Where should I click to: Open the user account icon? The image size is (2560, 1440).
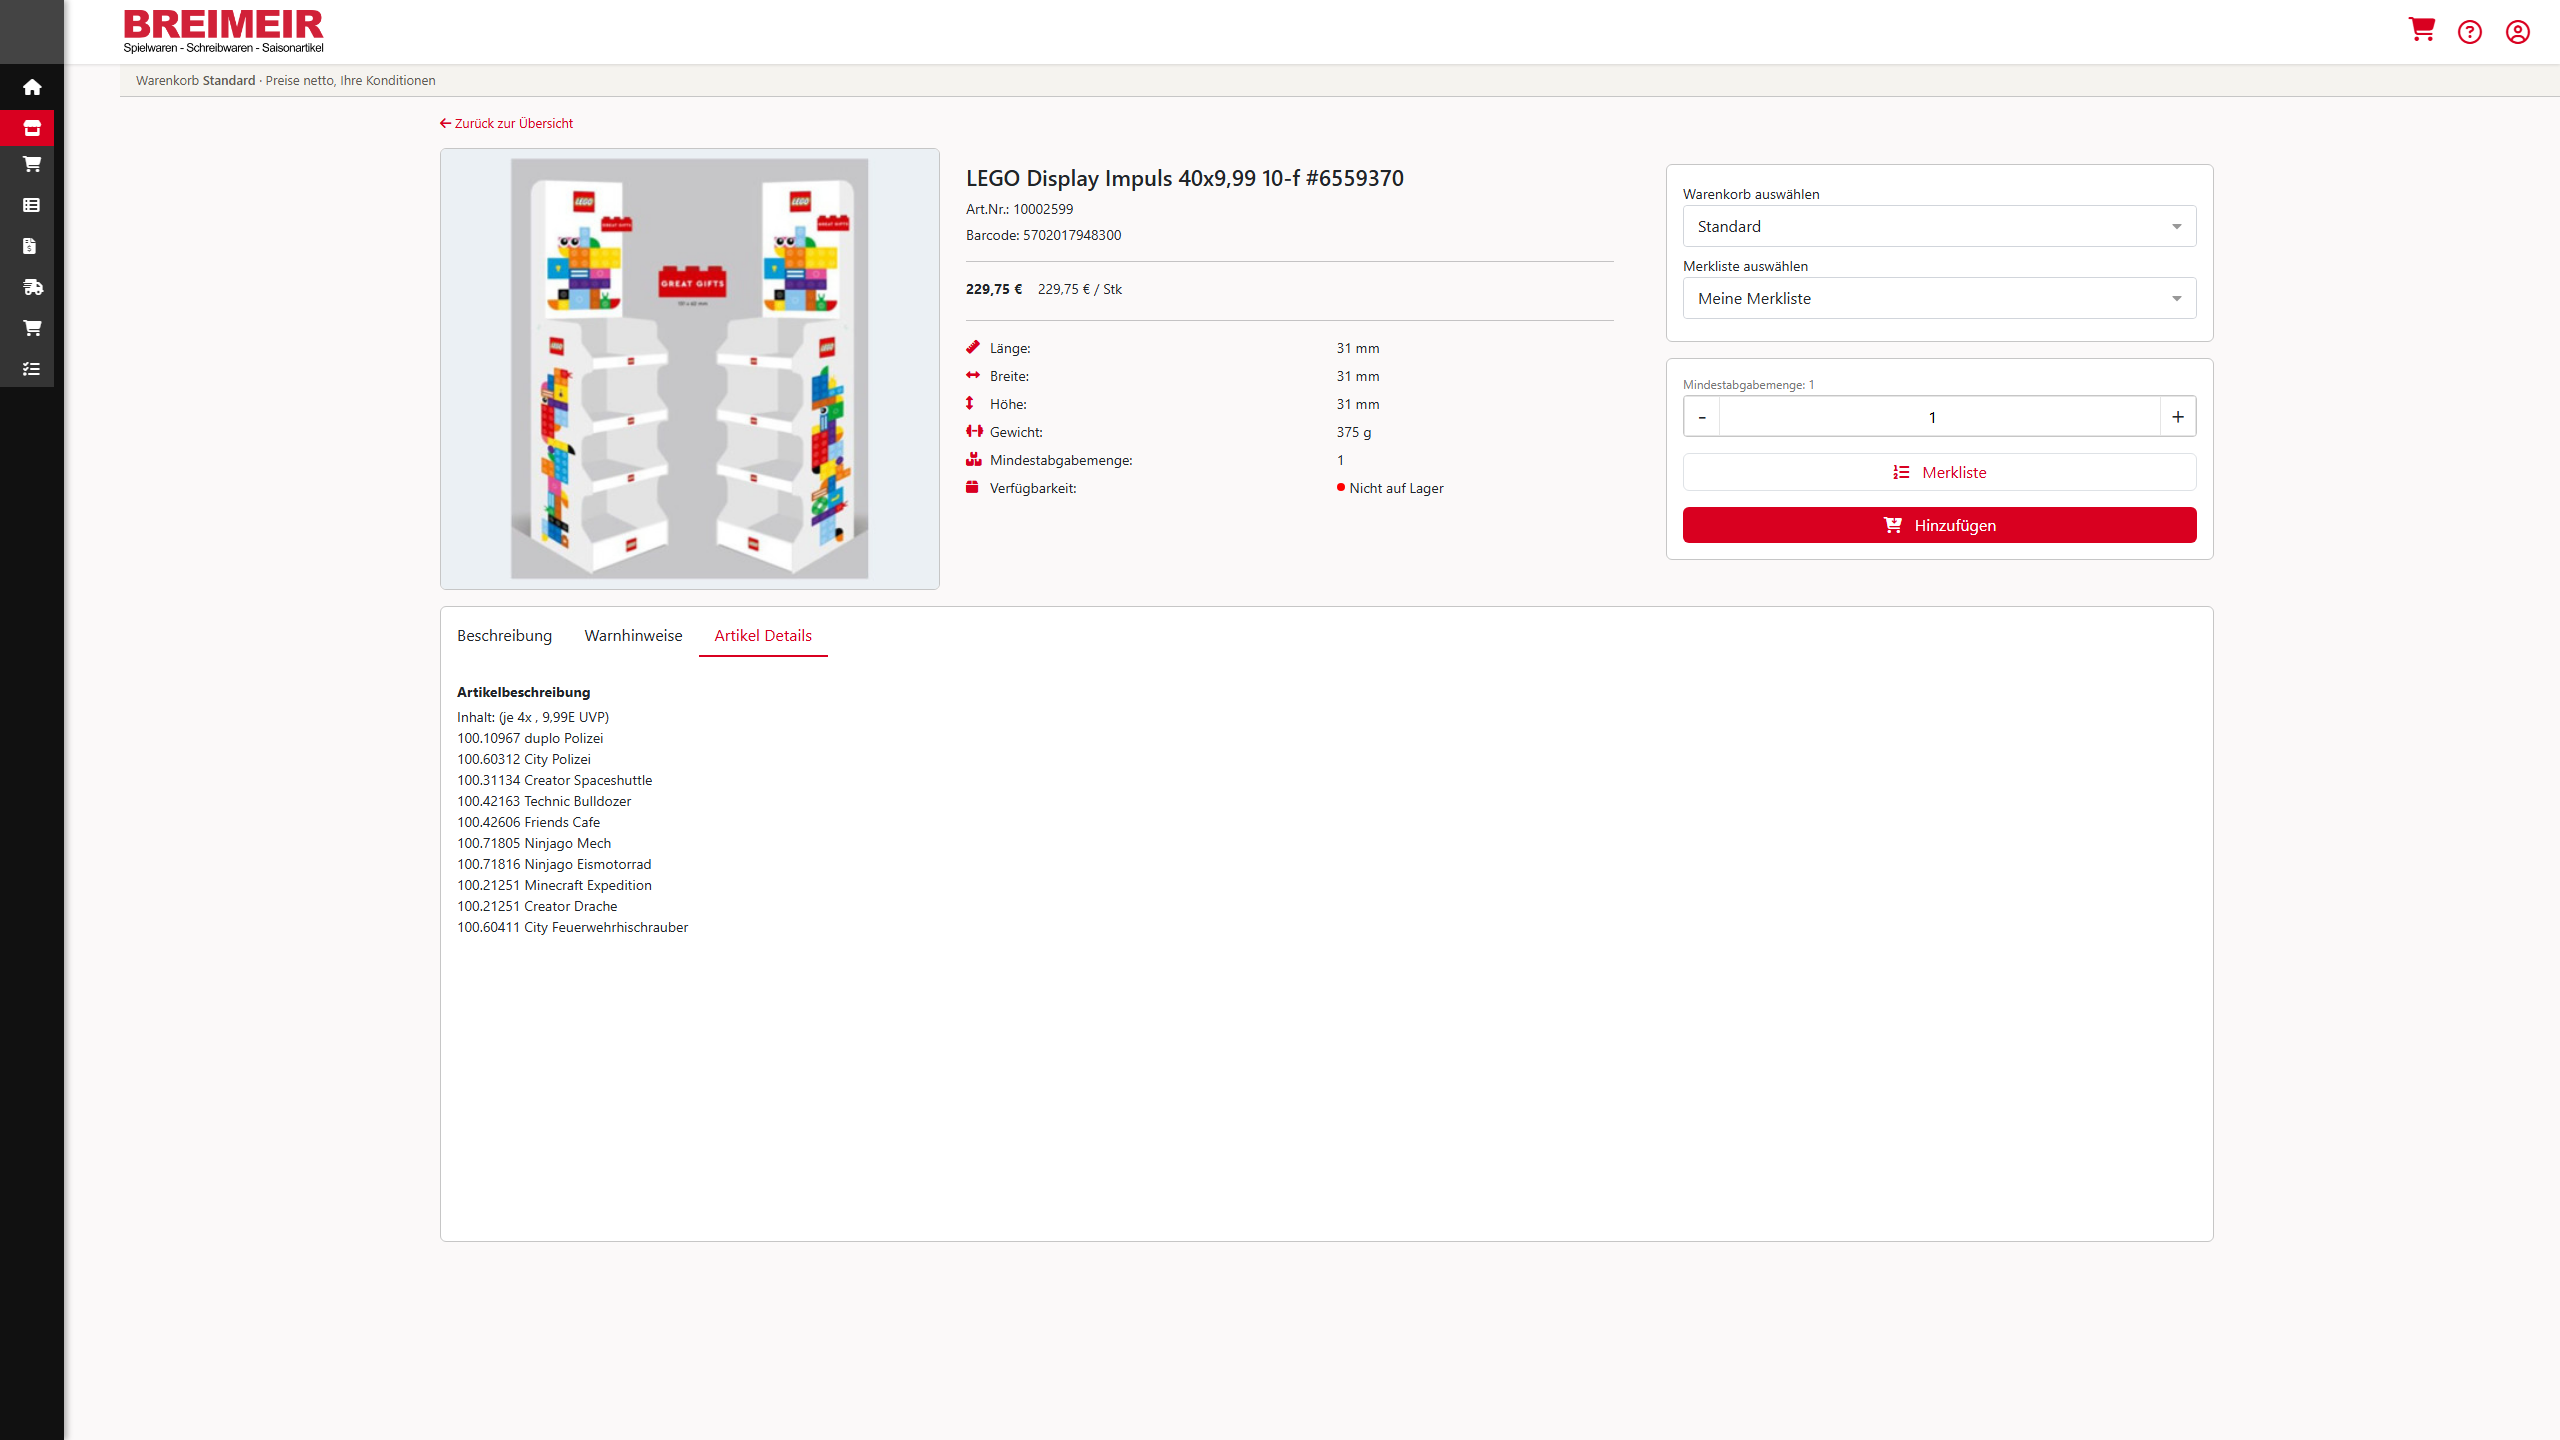tap(2518, 32)
